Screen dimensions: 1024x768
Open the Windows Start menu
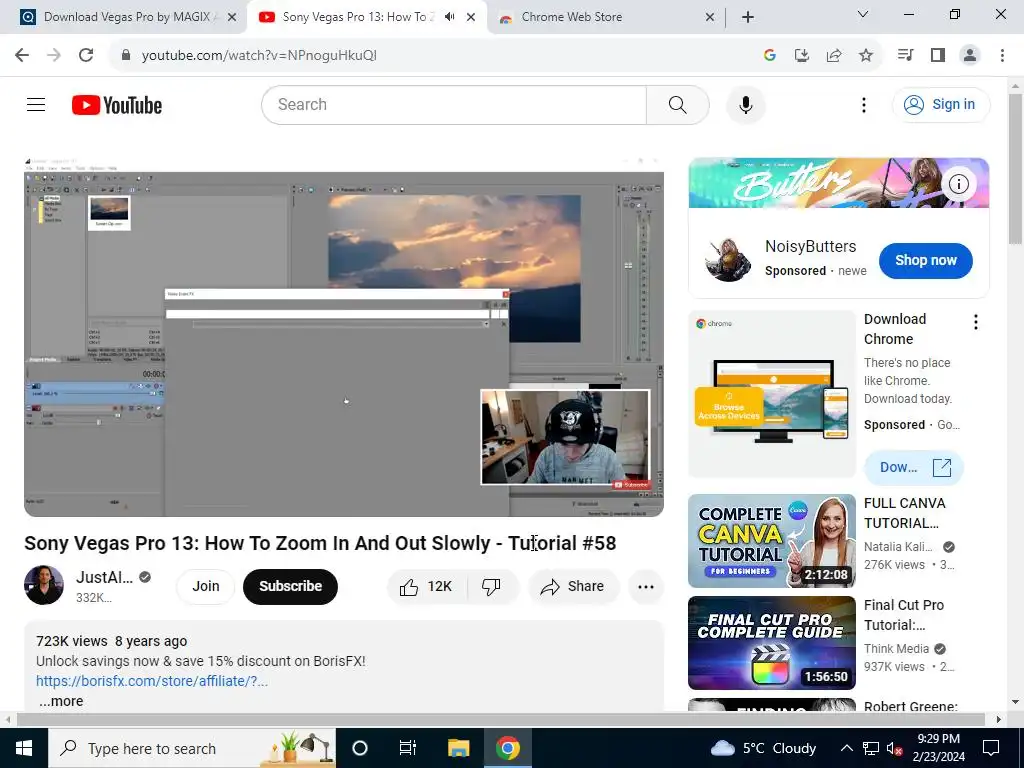(24, 748)
